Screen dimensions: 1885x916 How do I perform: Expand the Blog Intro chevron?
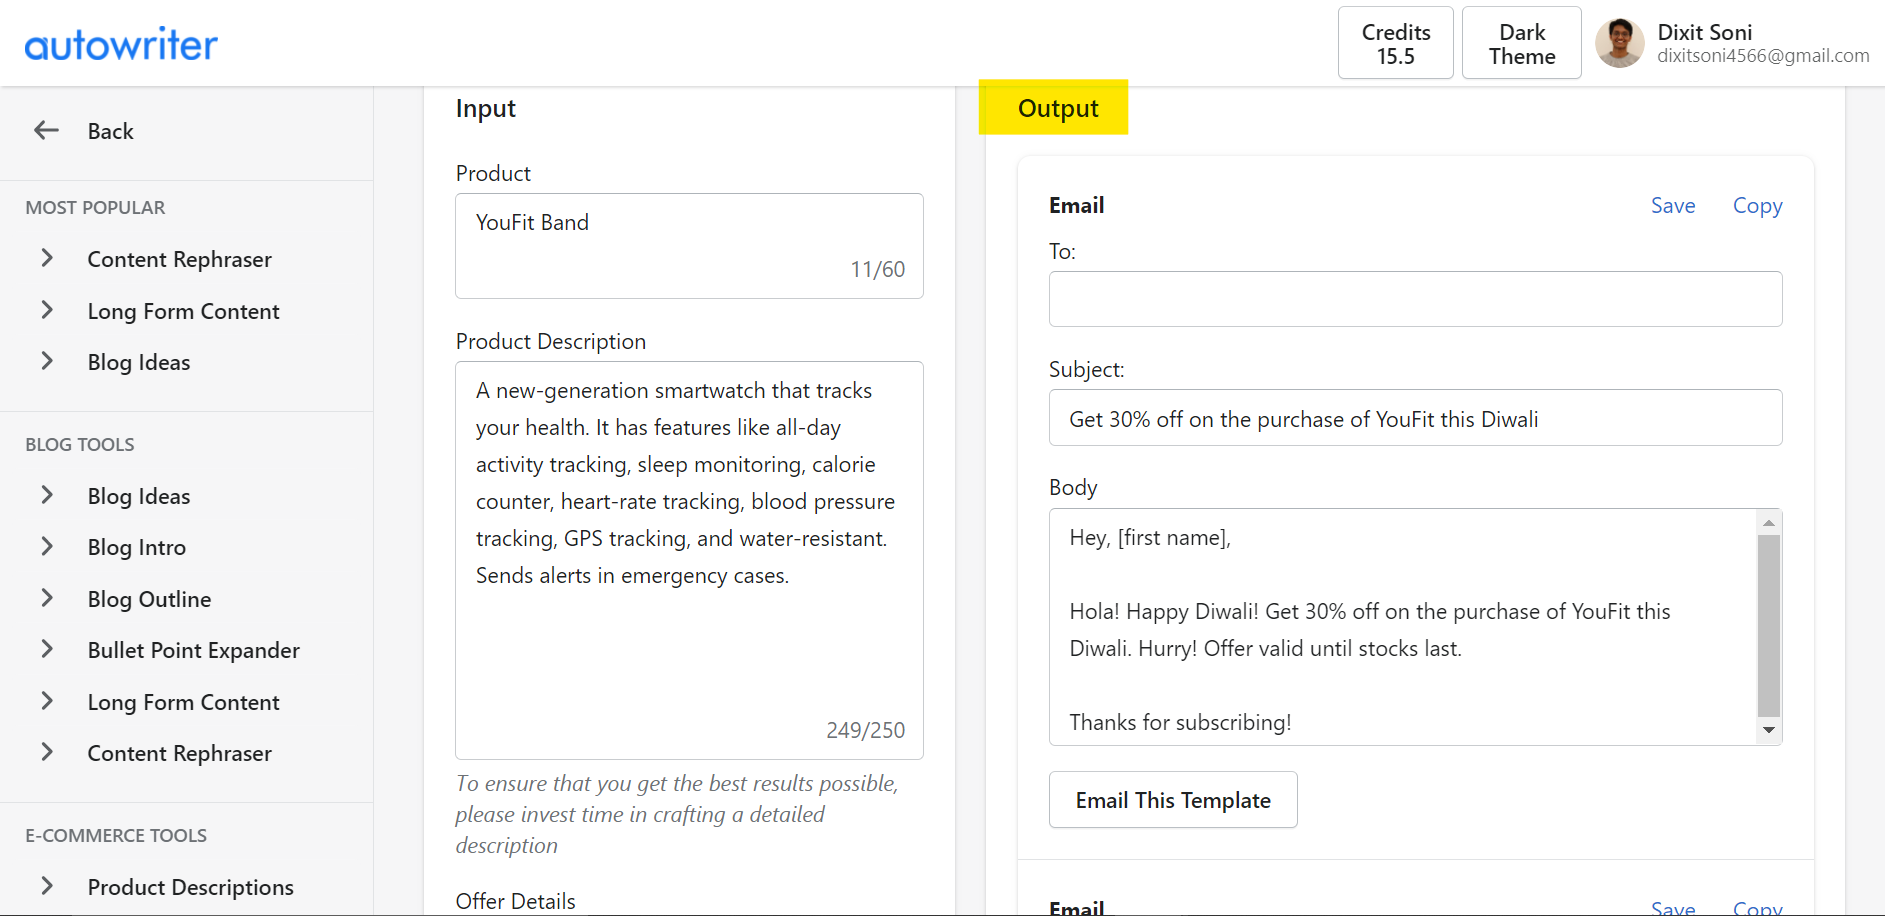point(47,546)
